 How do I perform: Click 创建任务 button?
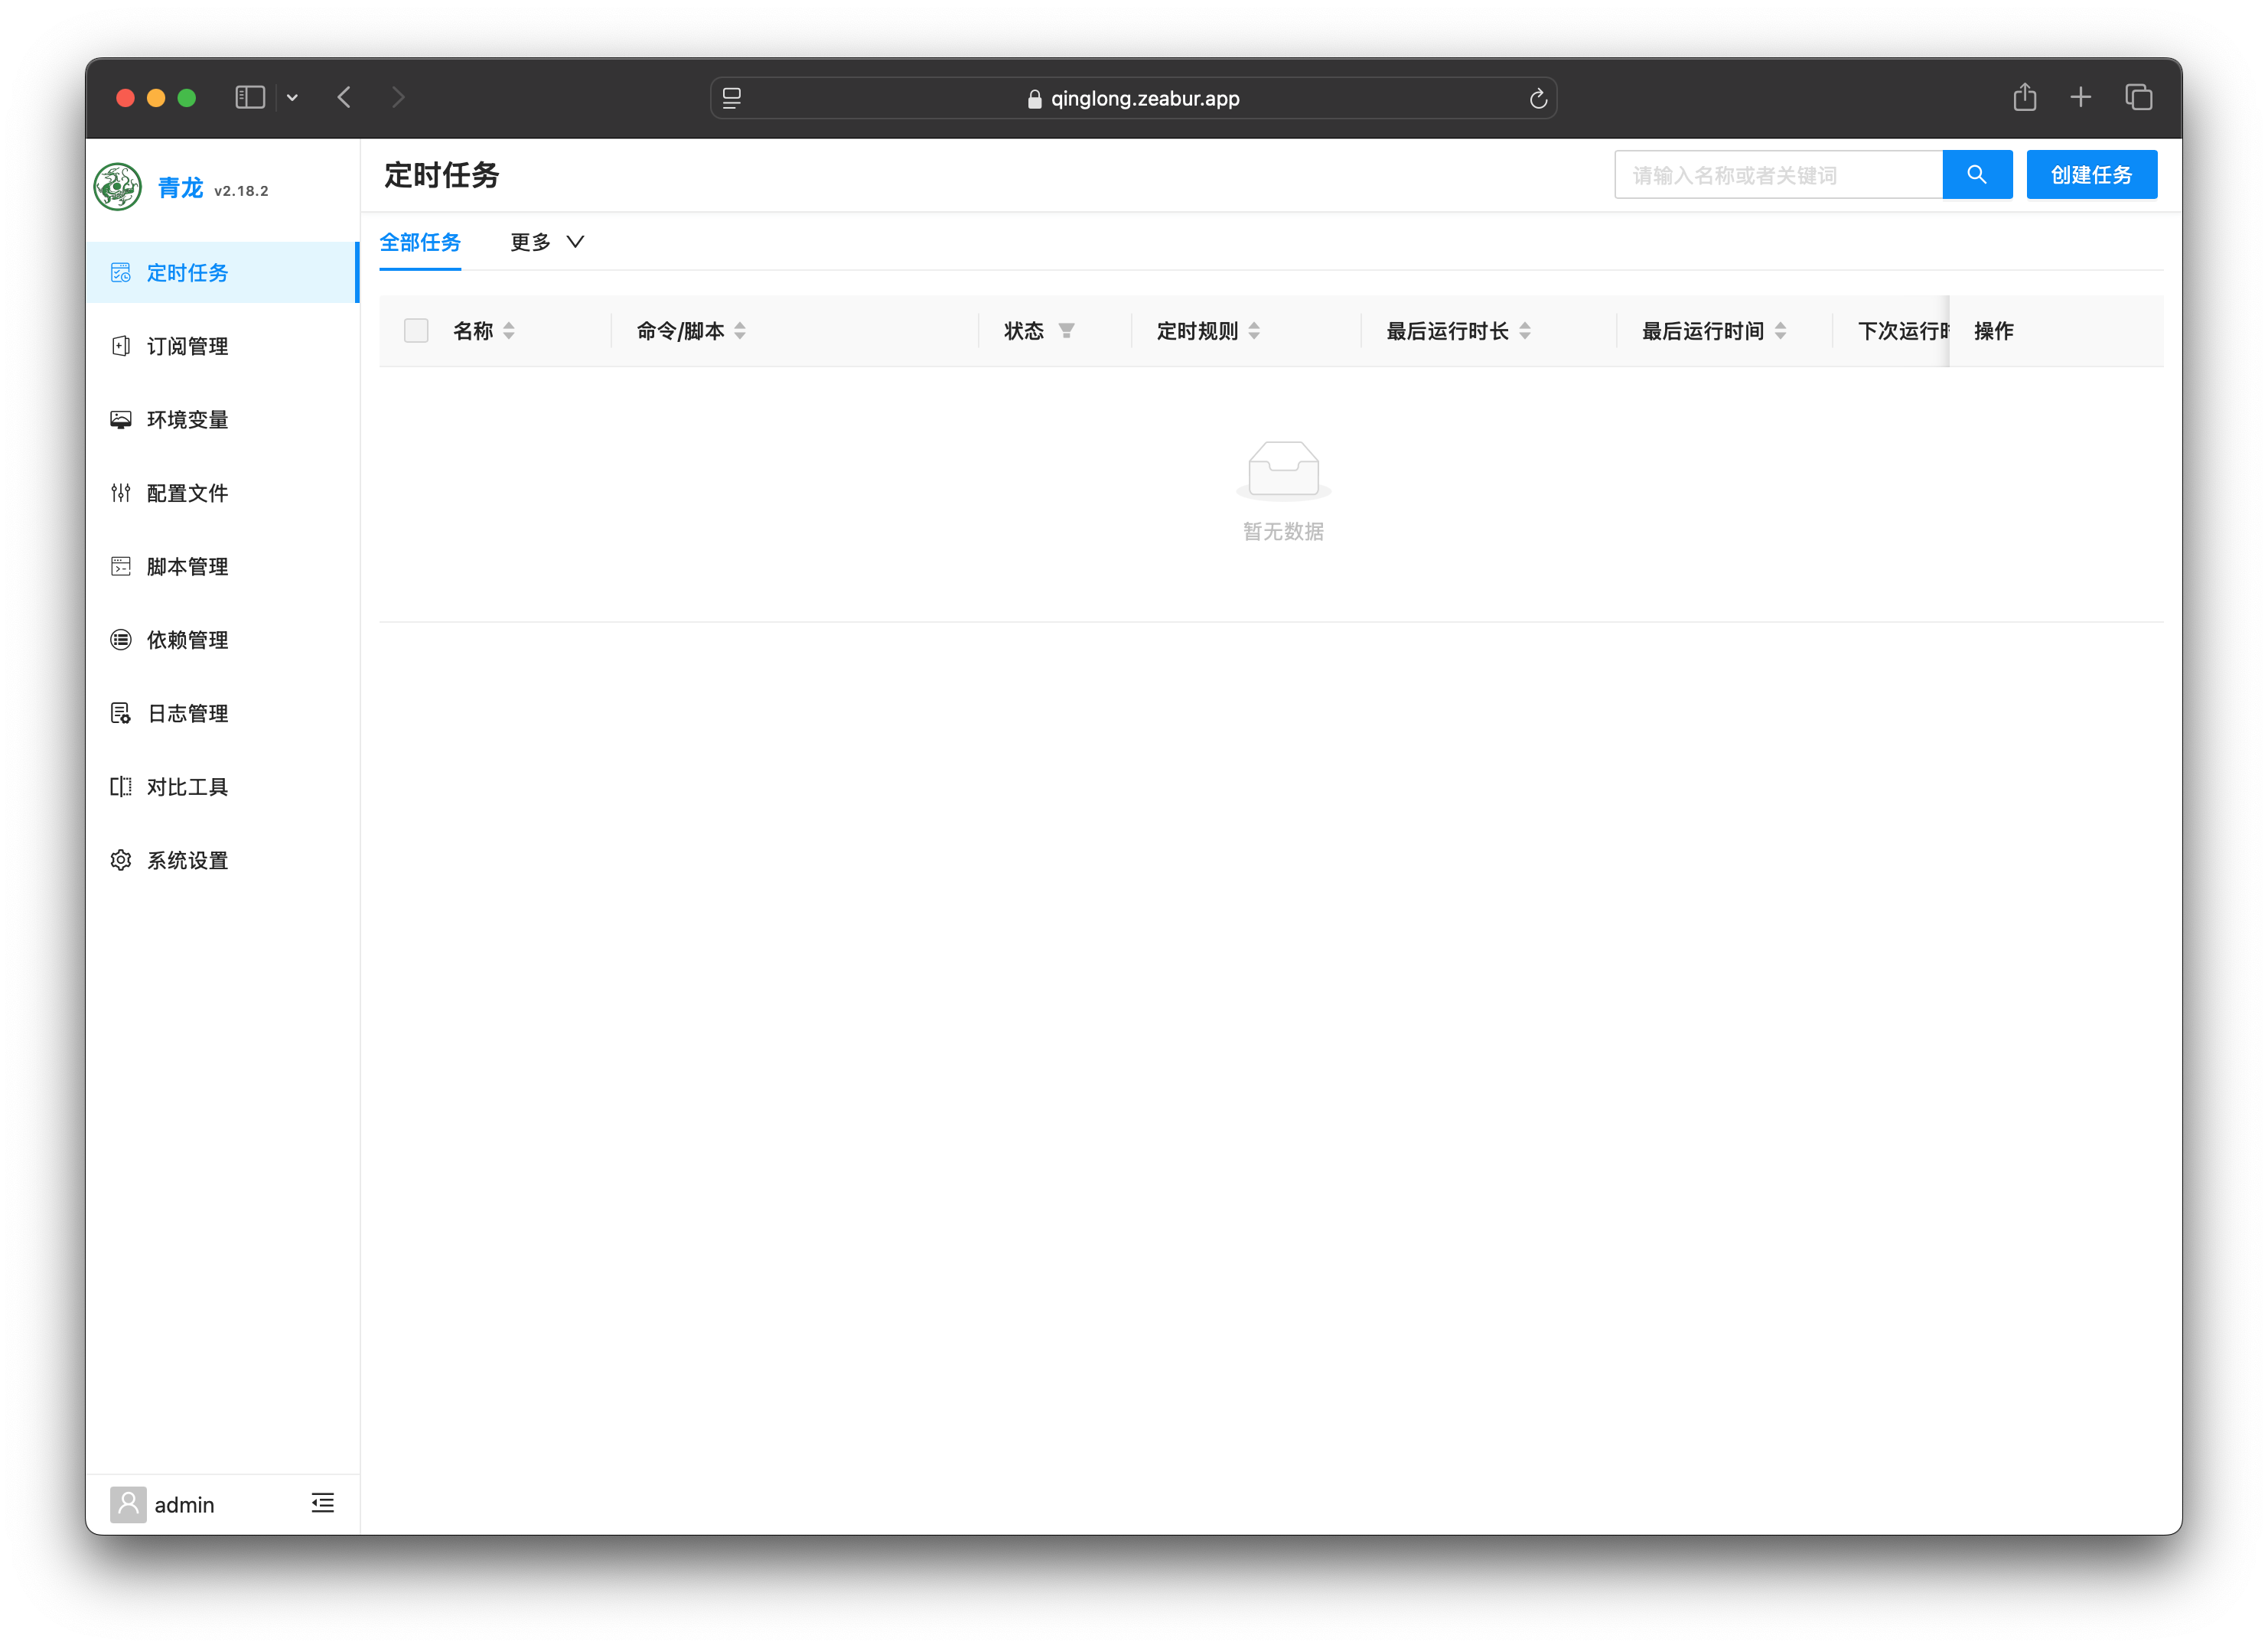click(x=2091, y=175)
